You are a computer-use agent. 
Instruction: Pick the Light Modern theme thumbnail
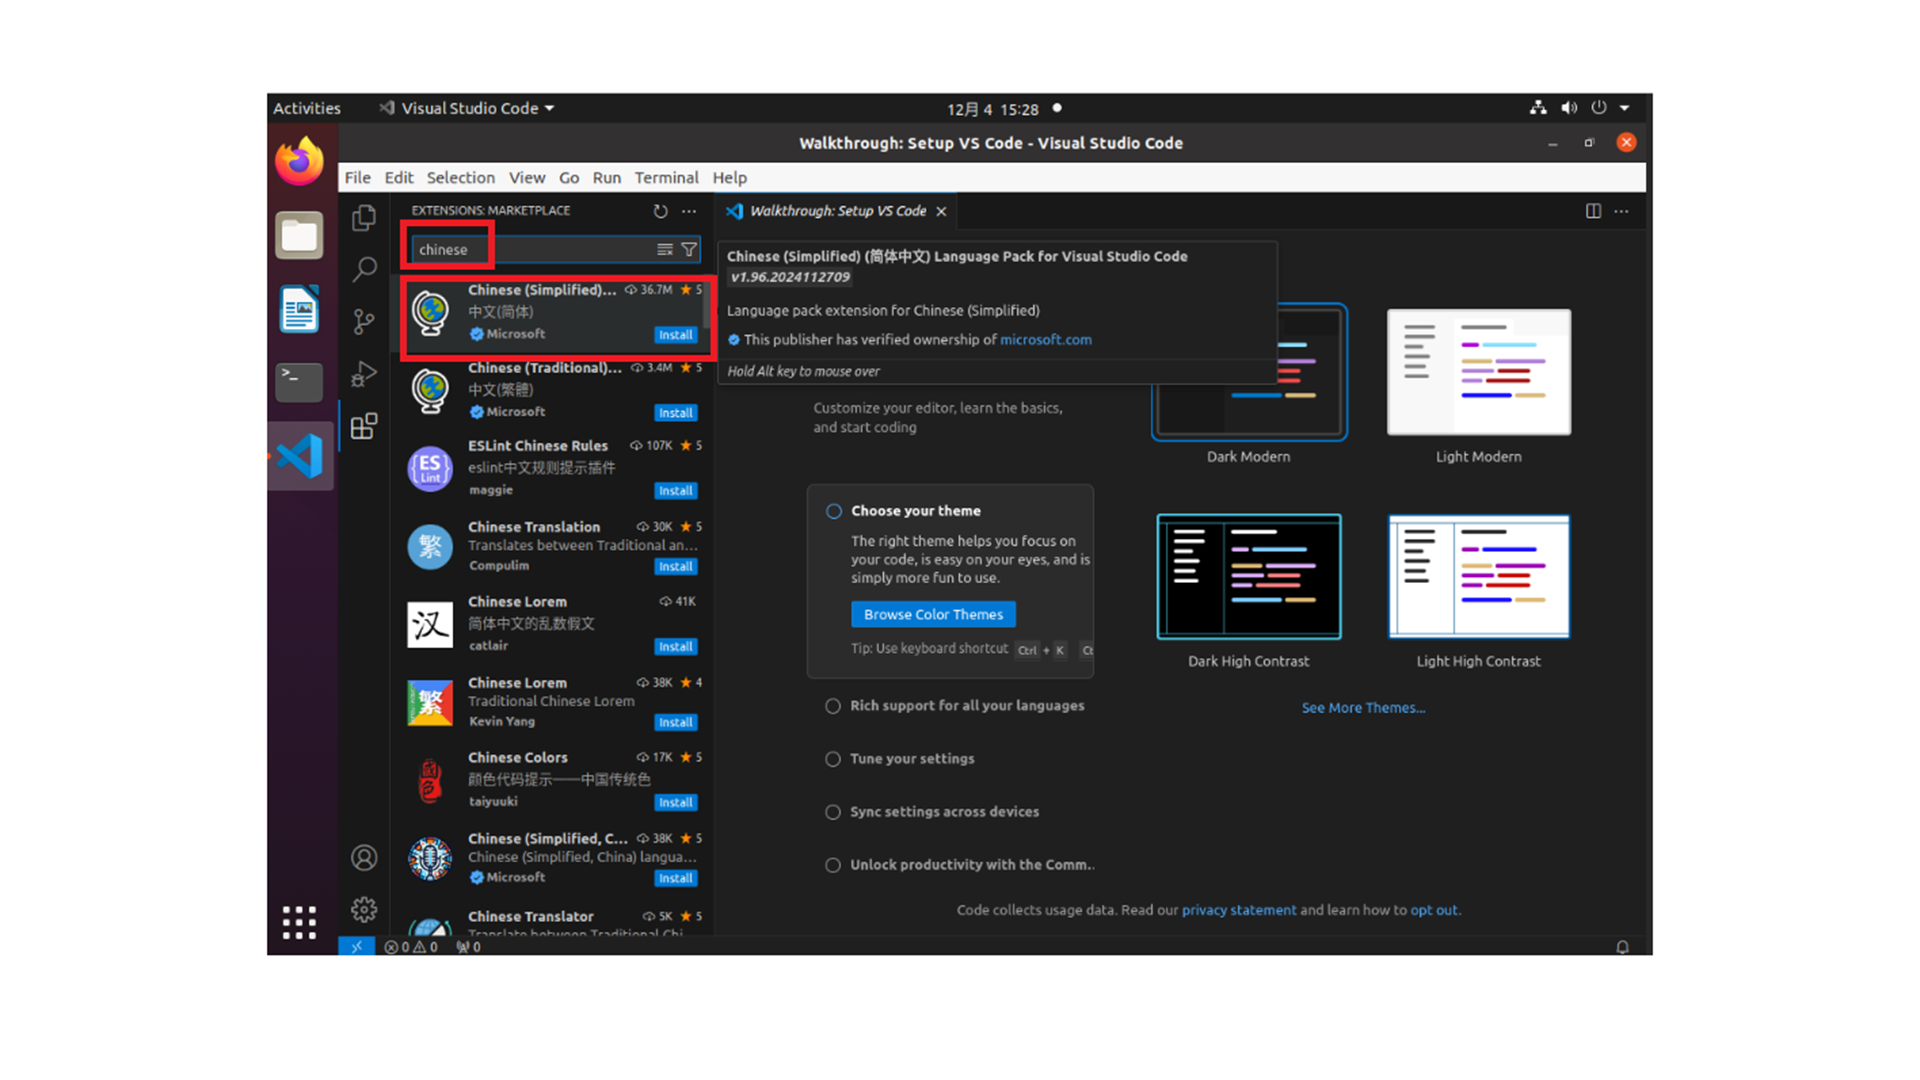1478,372
